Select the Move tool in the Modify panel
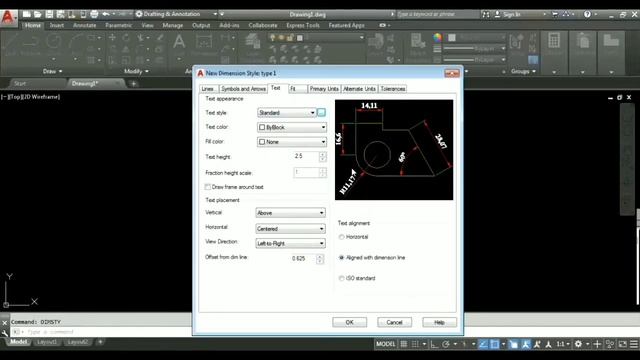 112,38
